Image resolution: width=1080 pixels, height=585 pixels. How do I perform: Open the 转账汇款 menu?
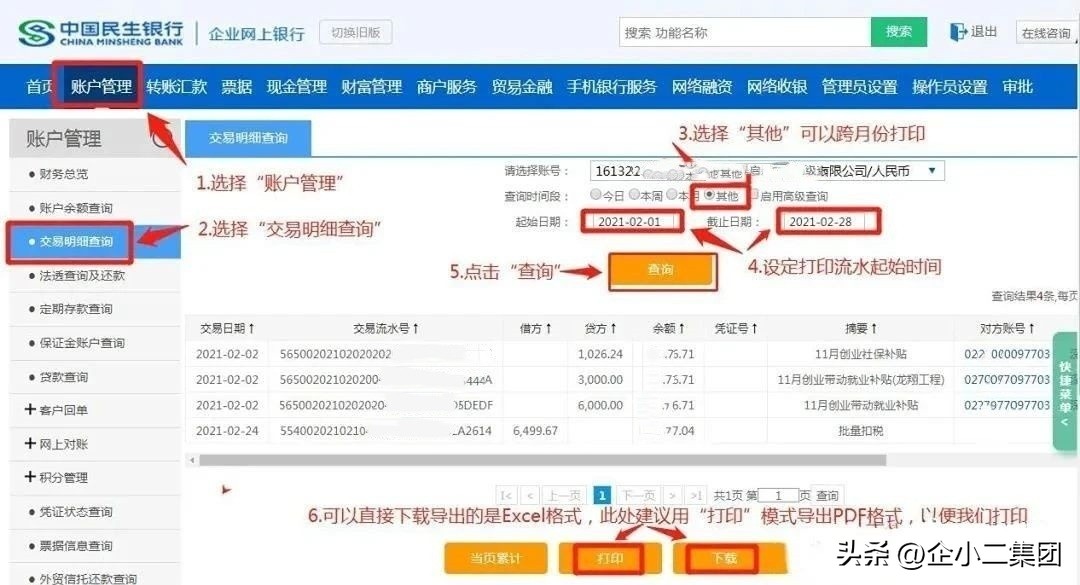pyautogui.click(x=176, y=87)
